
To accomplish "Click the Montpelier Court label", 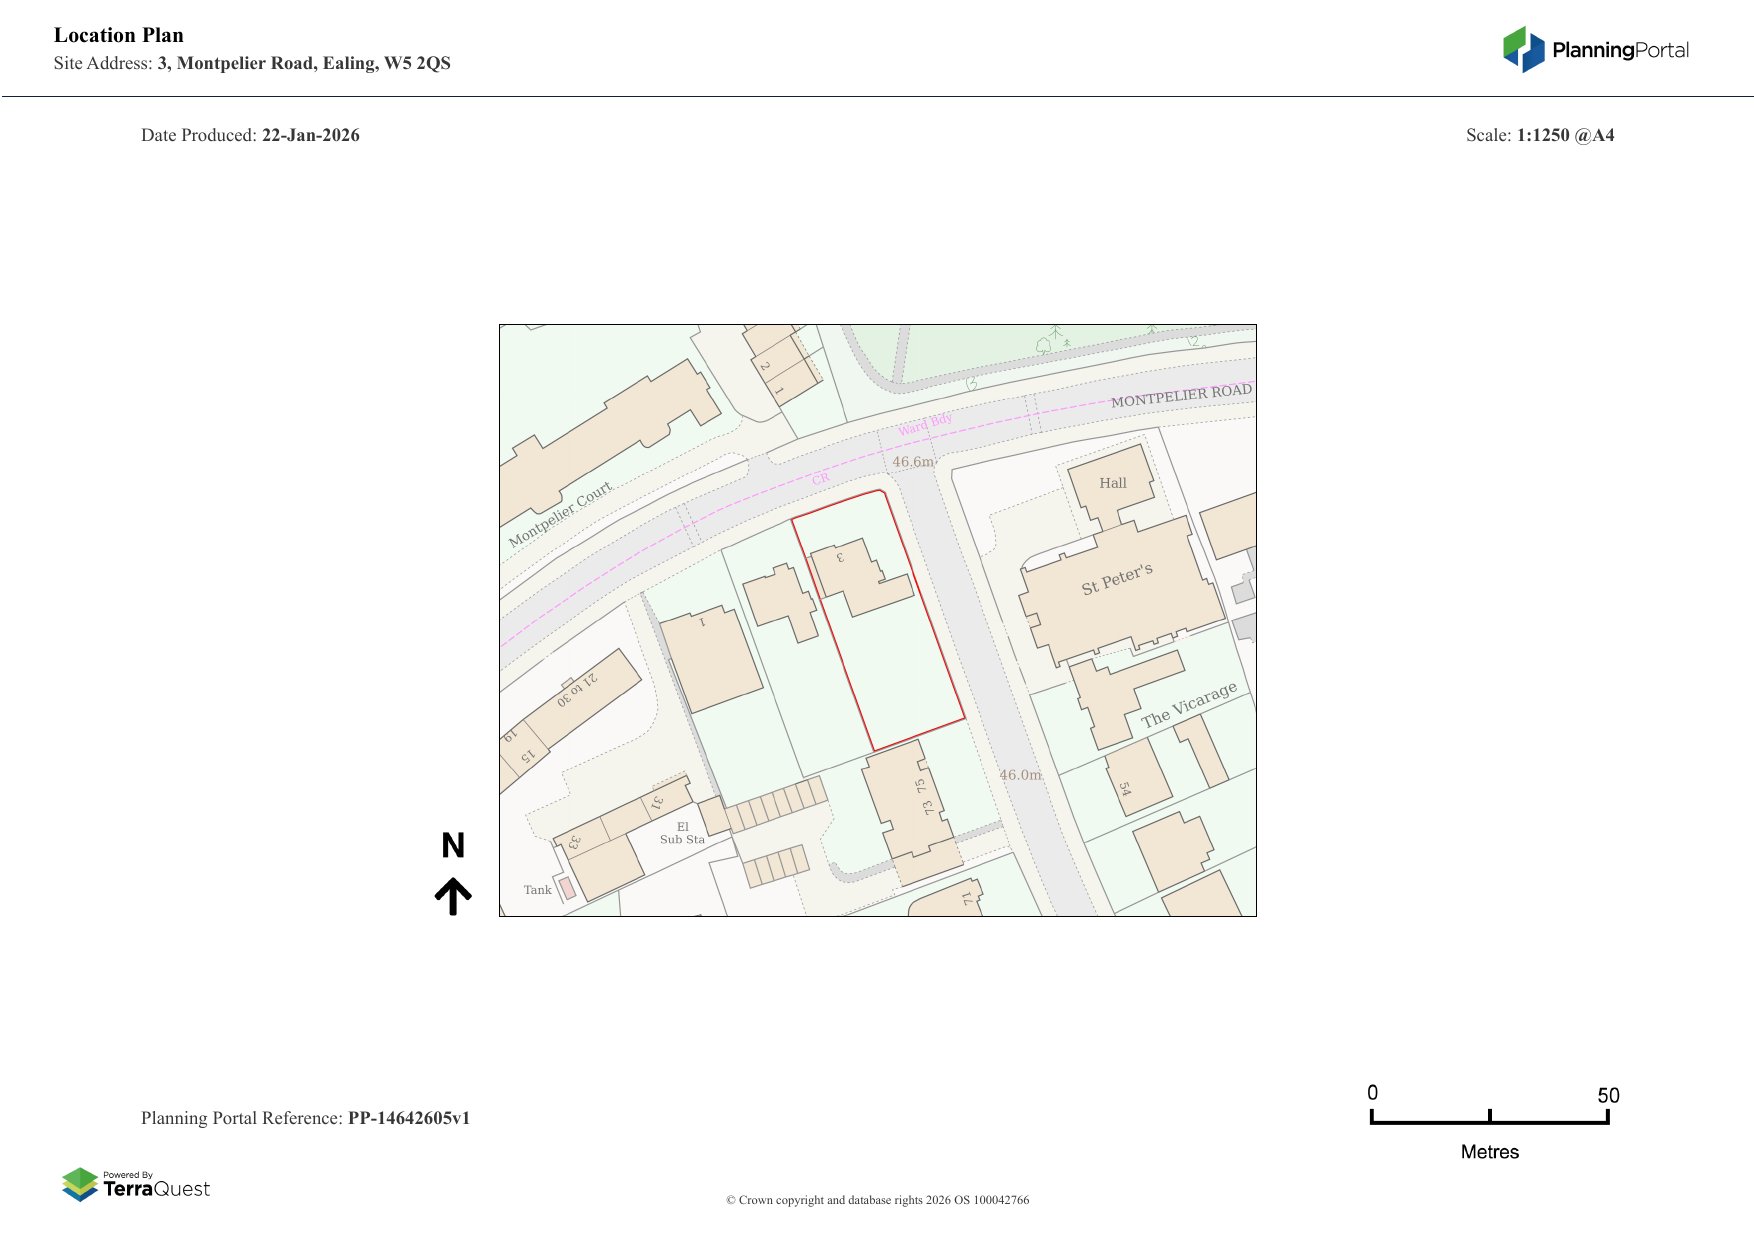I will tap(560, 515).
